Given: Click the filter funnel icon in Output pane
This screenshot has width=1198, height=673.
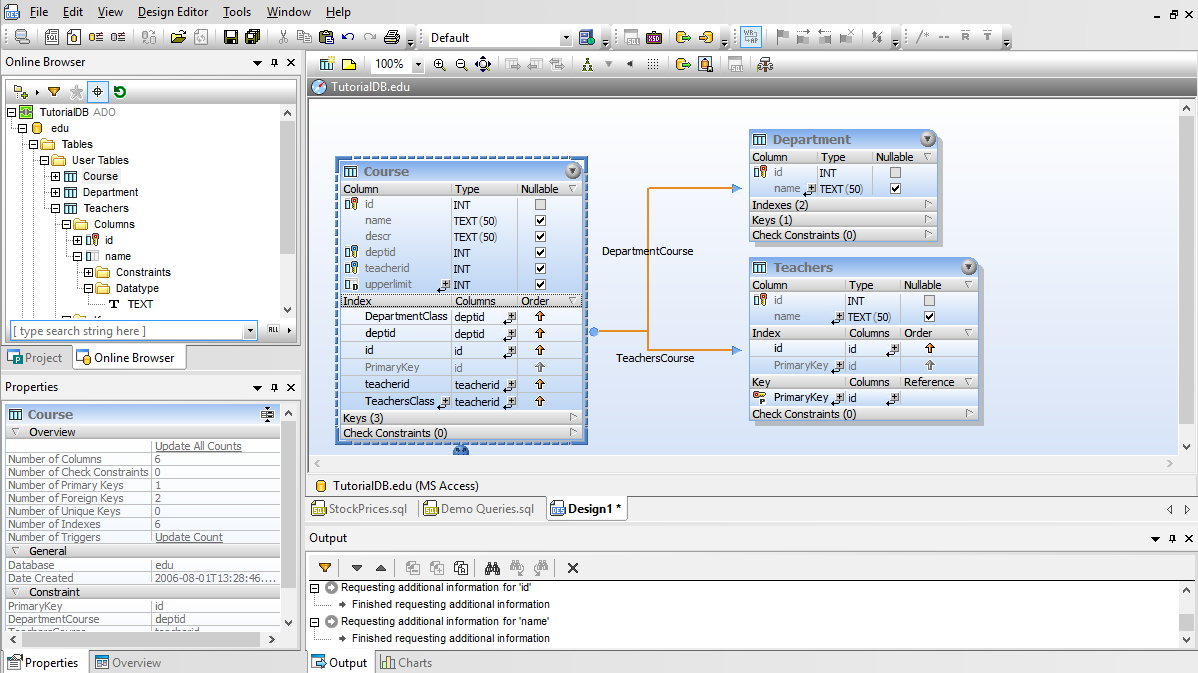Looking at the screenshot, I should click(x=325, y=568).
